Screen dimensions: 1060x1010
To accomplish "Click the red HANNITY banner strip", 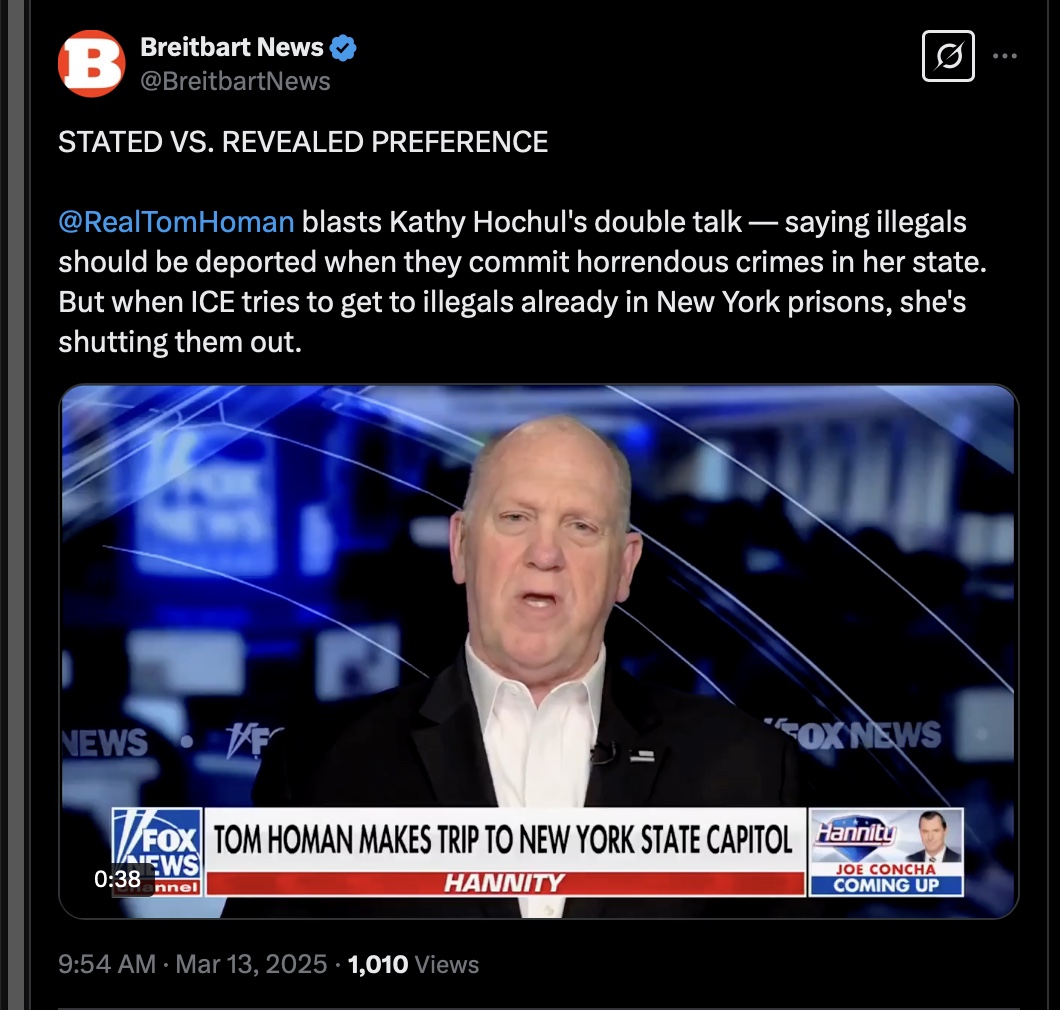I will coord(505,883).
